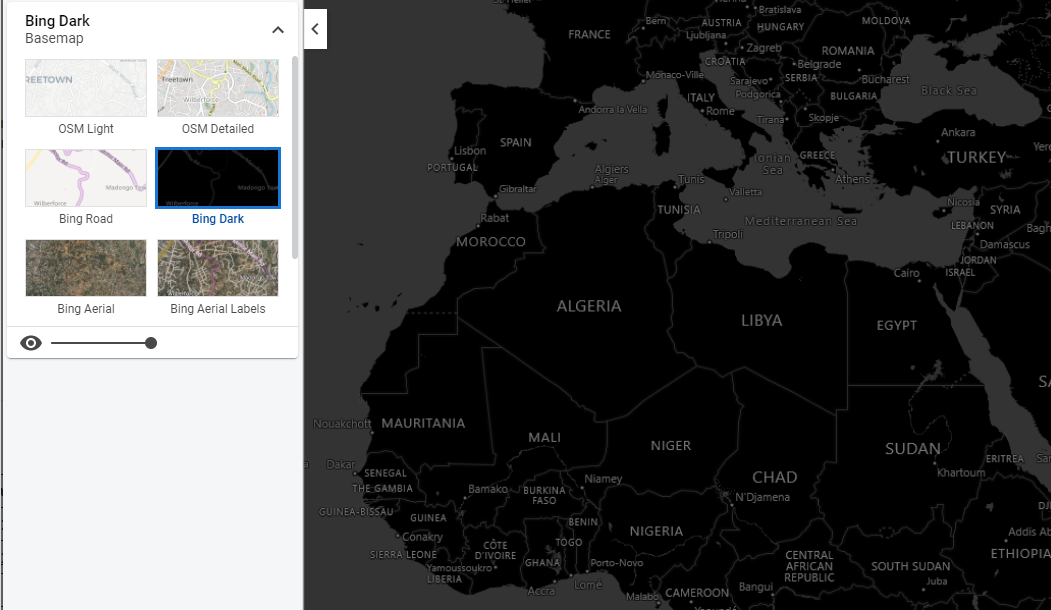The image size is (1051, 610).
Task: Choose the Bing Road basemap thumbnail
Action: [x=86, y=178]
